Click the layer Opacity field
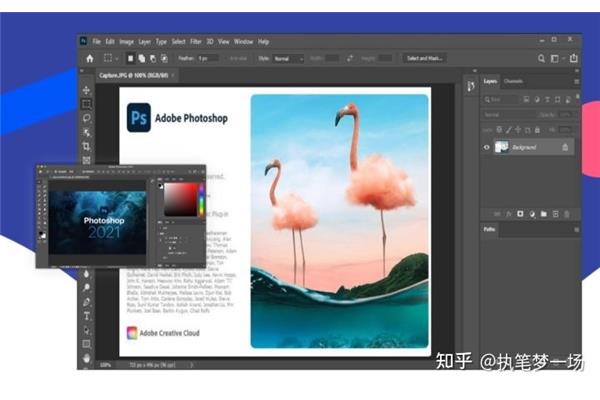This screenshot has height=400, width=600. 565,114
